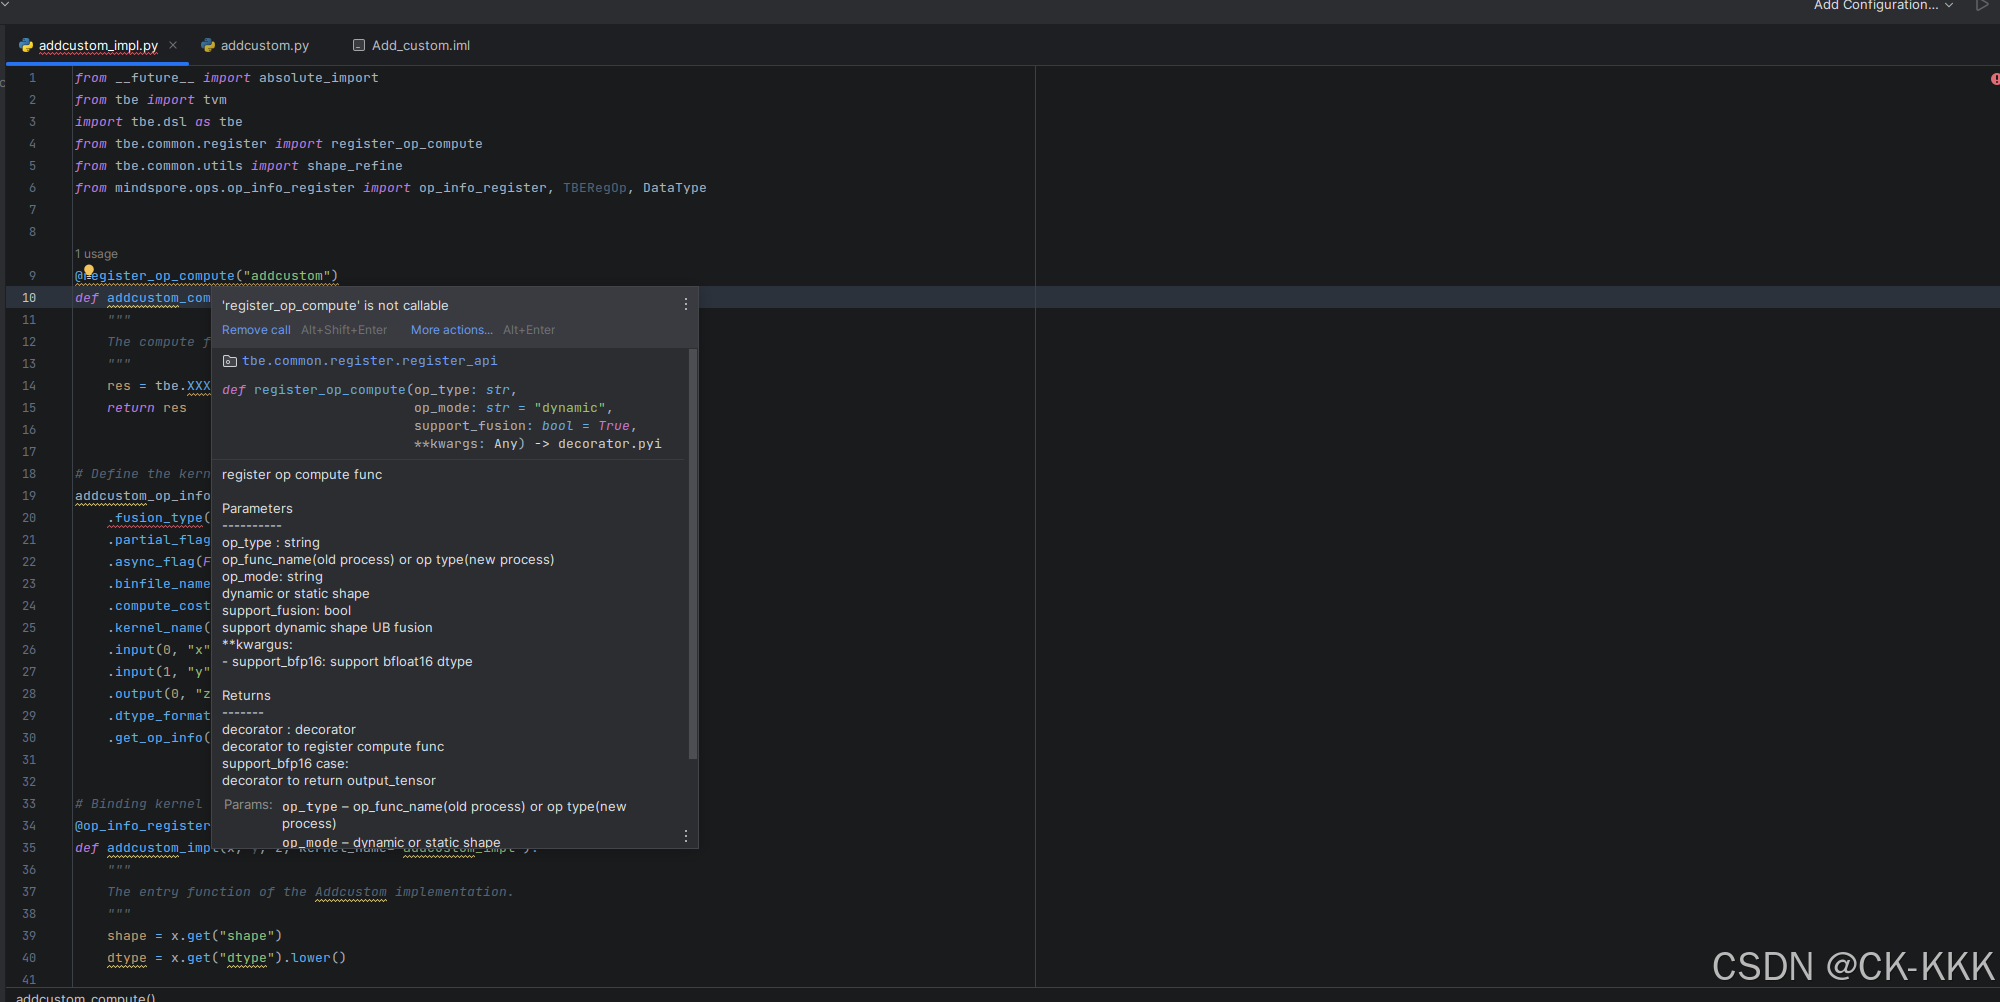Click the folder icon beside tbe.common.register.register_api

point(230,361)
